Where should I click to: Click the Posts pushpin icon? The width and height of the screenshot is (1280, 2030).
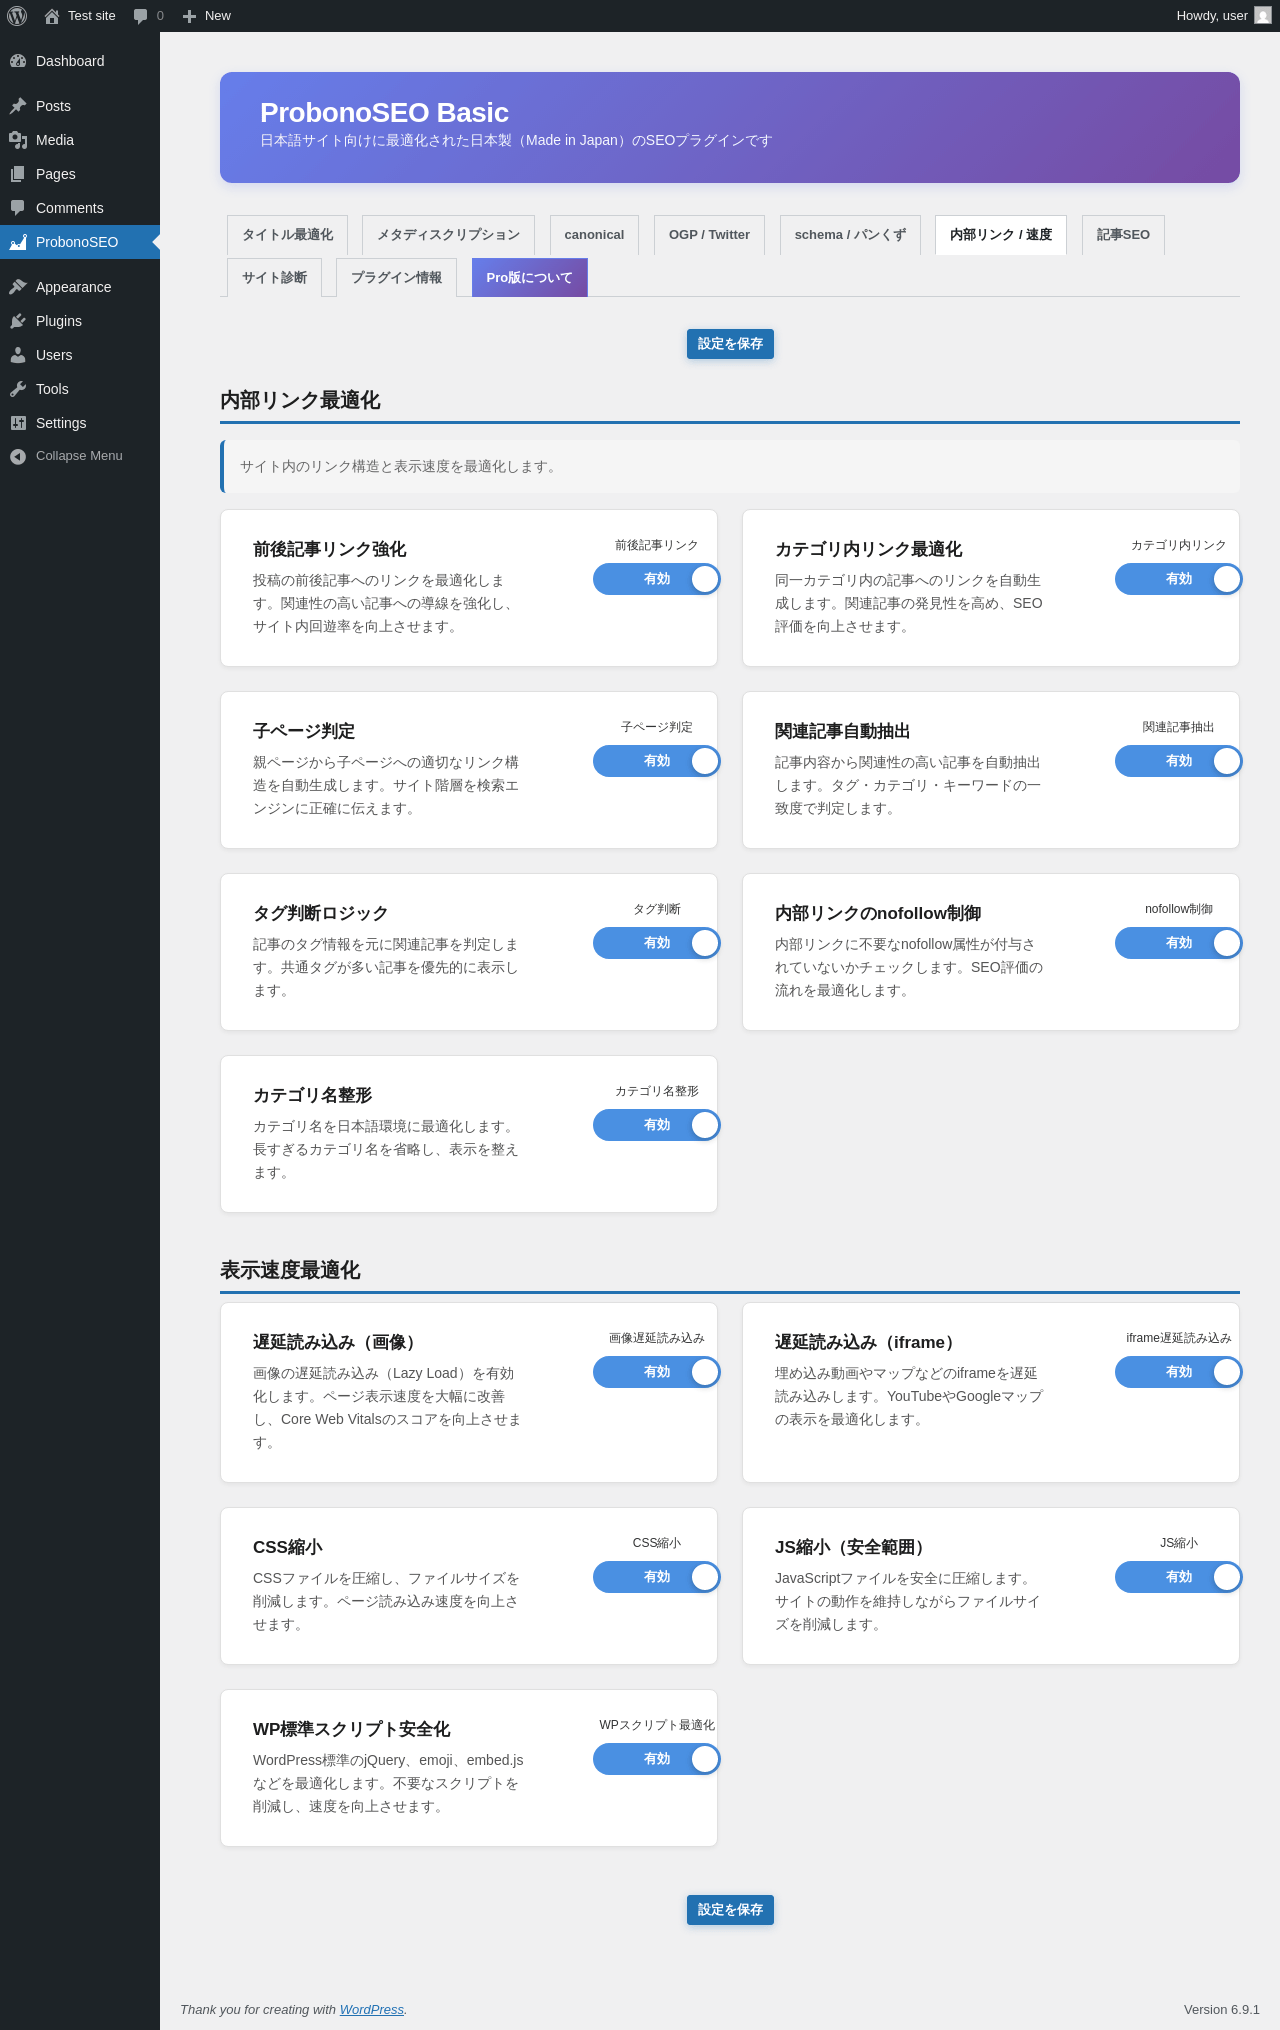coord(18,106)
